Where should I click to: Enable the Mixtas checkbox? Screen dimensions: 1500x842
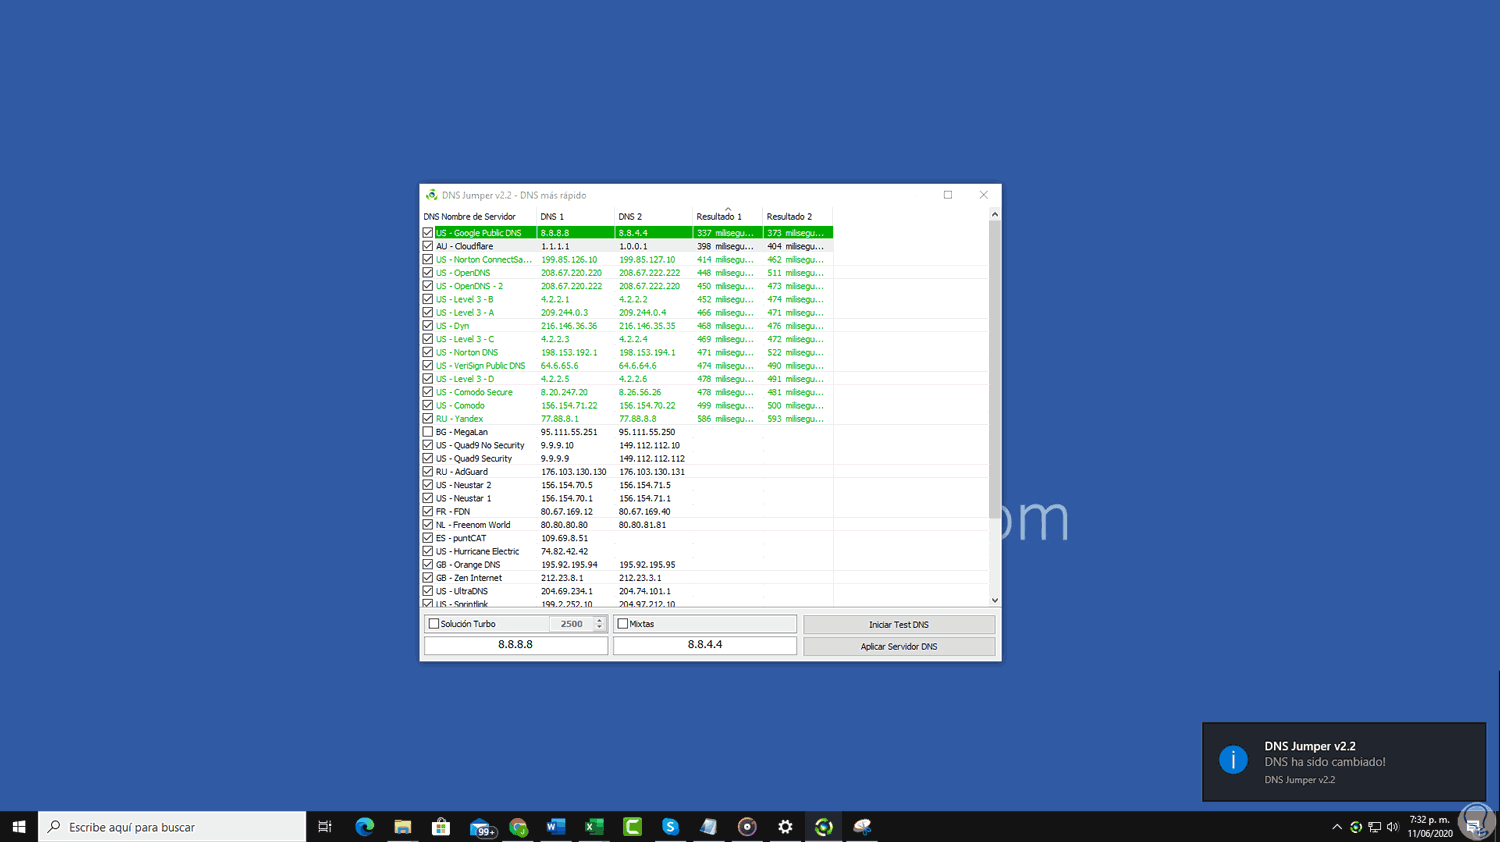tap(623, 624)
